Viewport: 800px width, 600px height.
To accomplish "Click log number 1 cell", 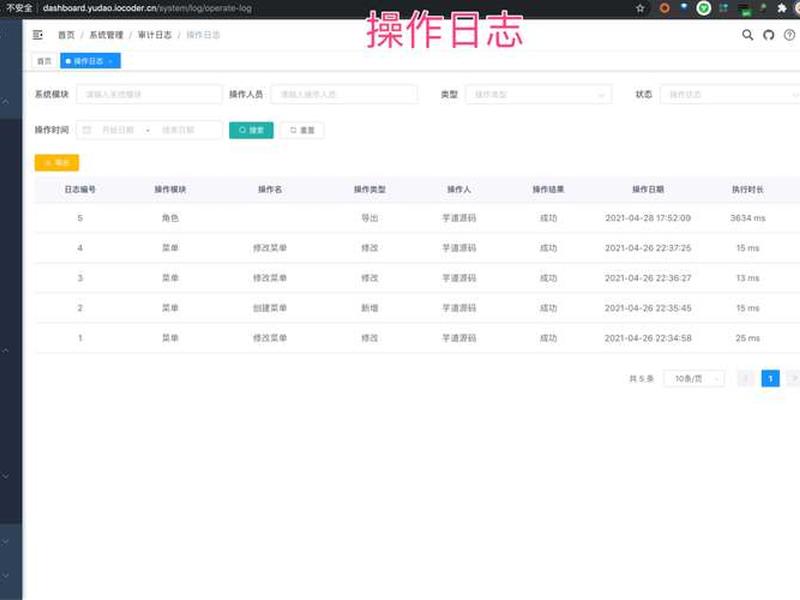I will click(80, 338).
